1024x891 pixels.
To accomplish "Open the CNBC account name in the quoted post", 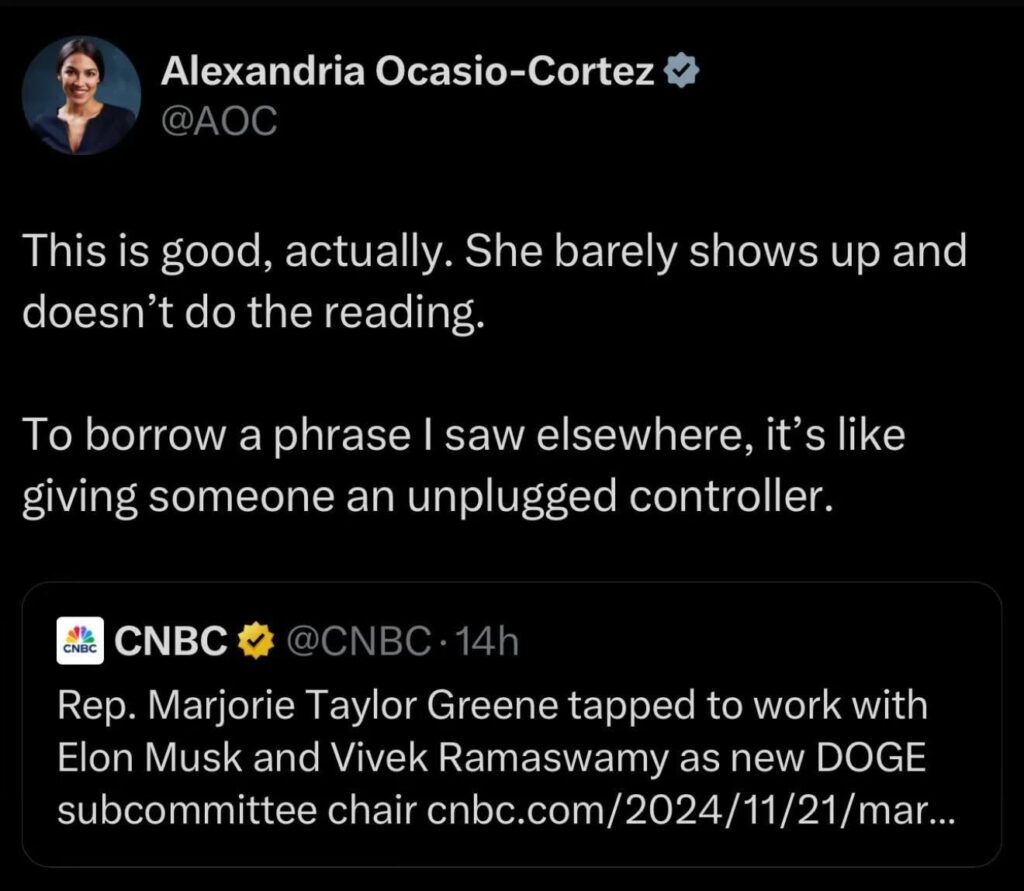I will (172, 641).
